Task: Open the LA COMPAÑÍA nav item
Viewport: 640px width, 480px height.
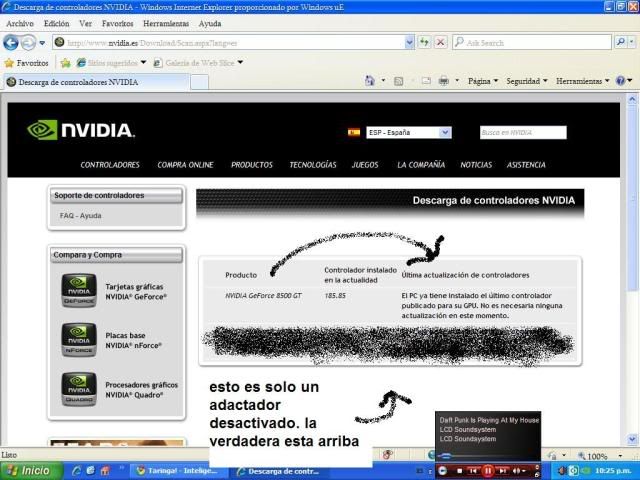Action: click(x=421, y=165)
